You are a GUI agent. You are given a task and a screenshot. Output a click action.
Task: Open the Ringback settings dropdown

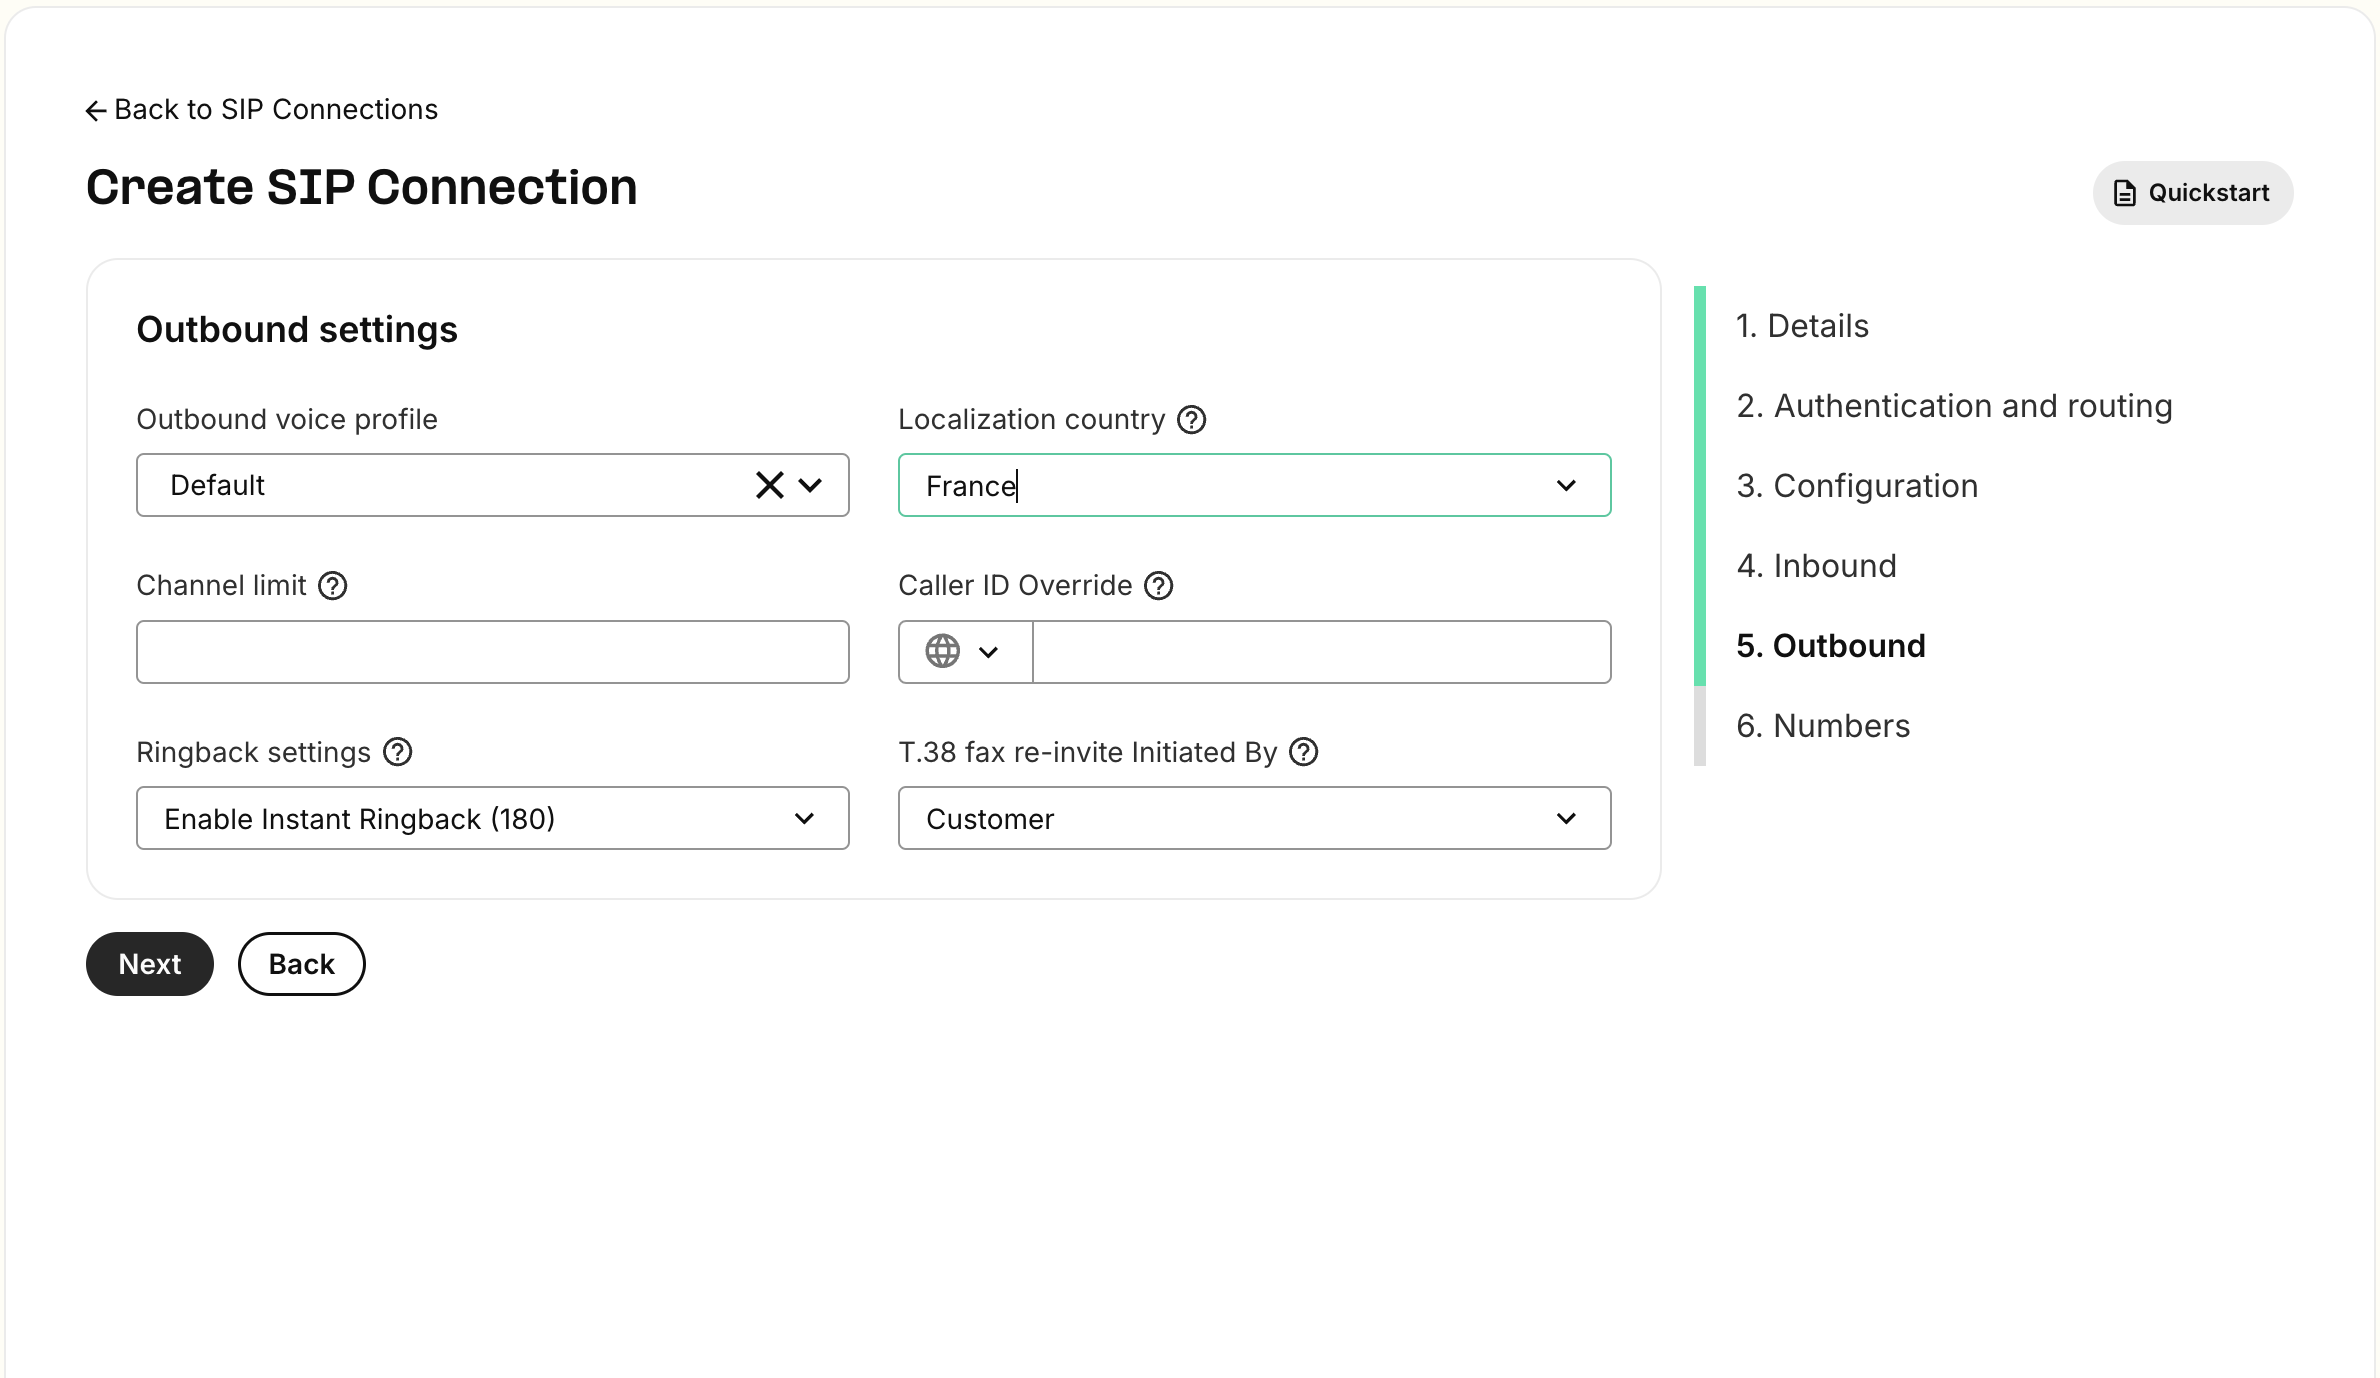coord(806,818)
